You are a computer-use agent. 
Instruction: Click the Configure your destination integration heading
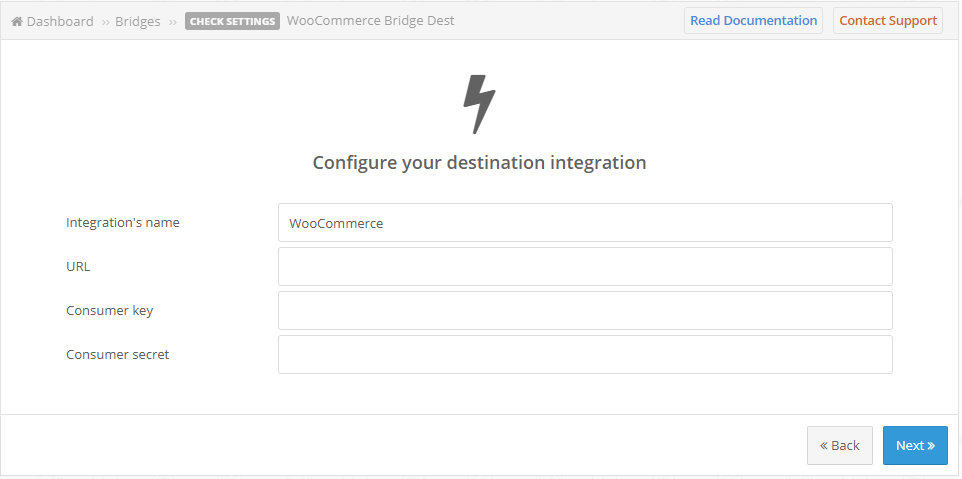pyautogui.click(x=479, y=163)
